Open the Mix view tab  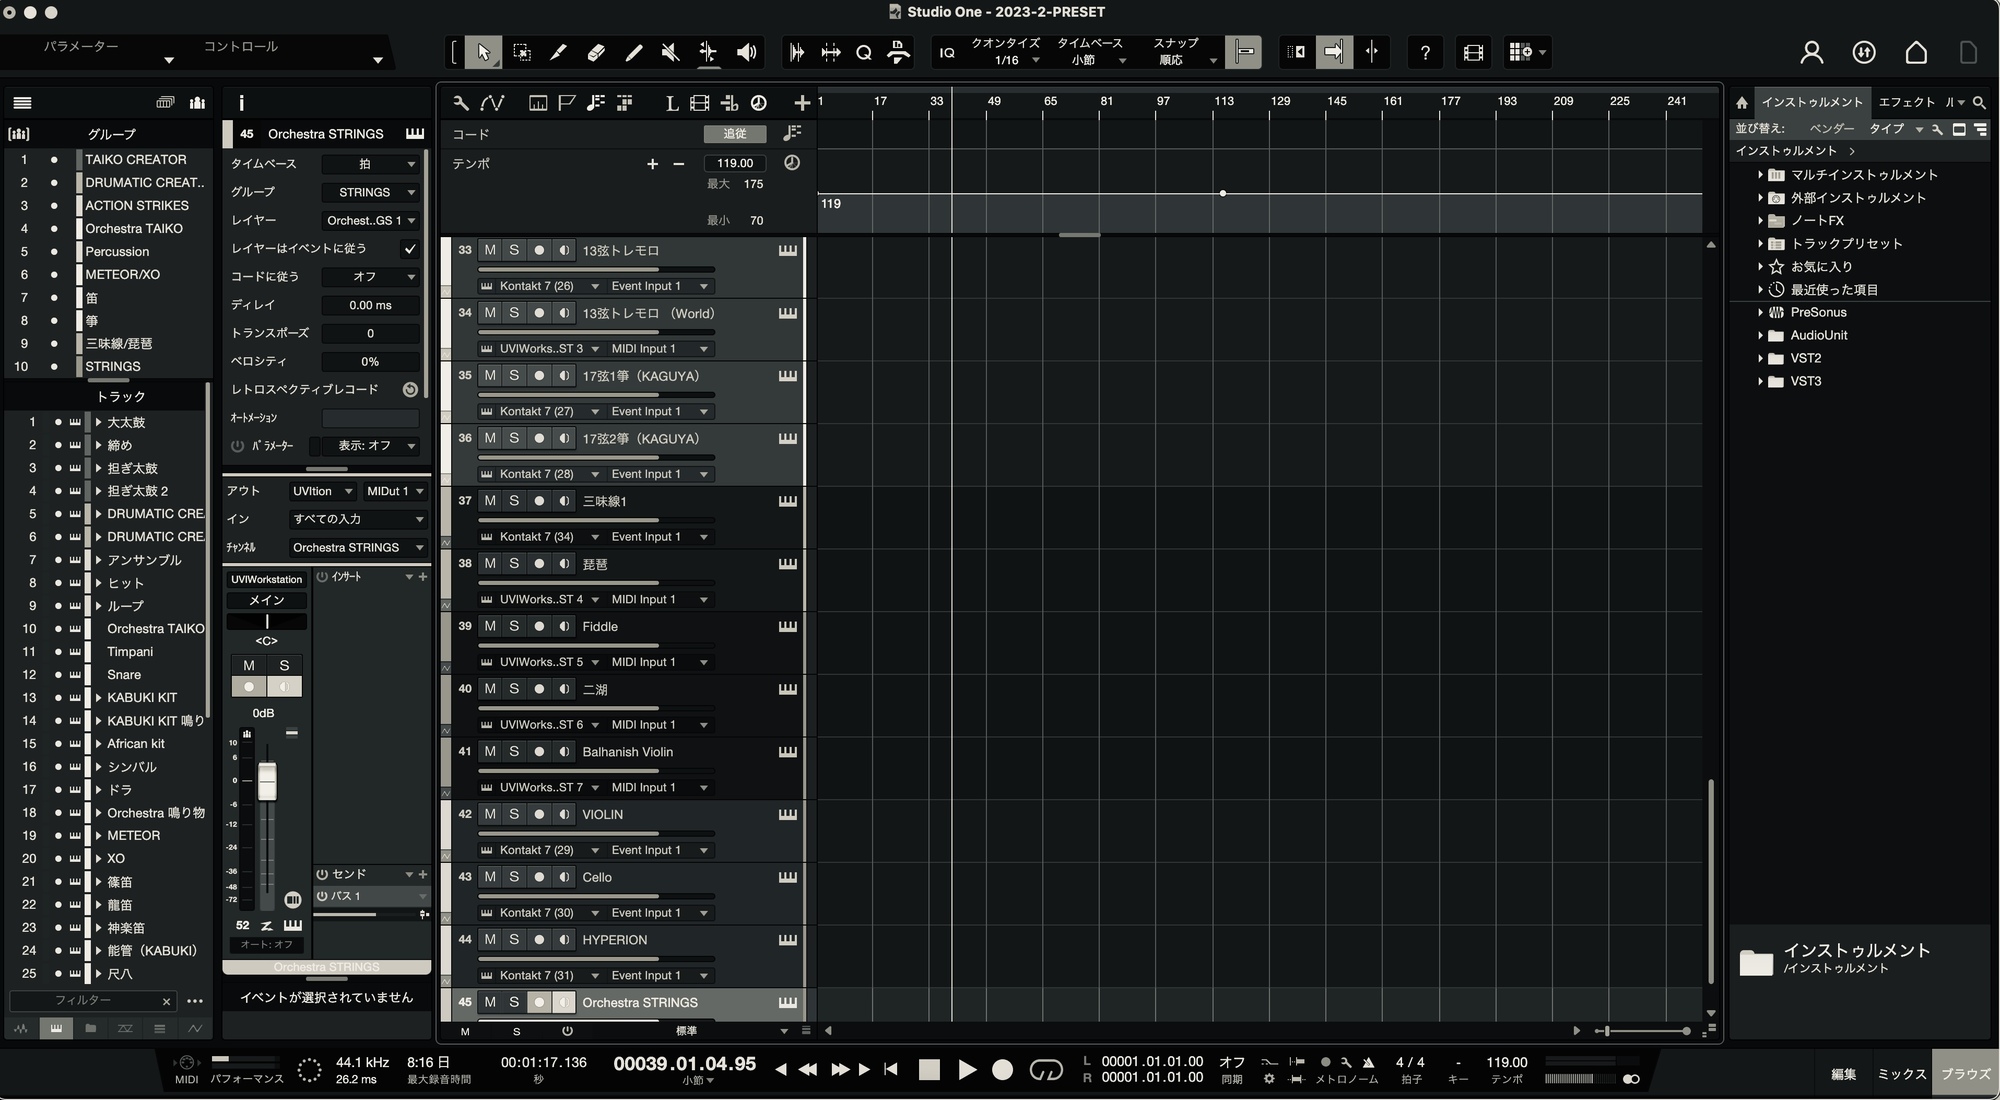(x=1901, y=1074)
